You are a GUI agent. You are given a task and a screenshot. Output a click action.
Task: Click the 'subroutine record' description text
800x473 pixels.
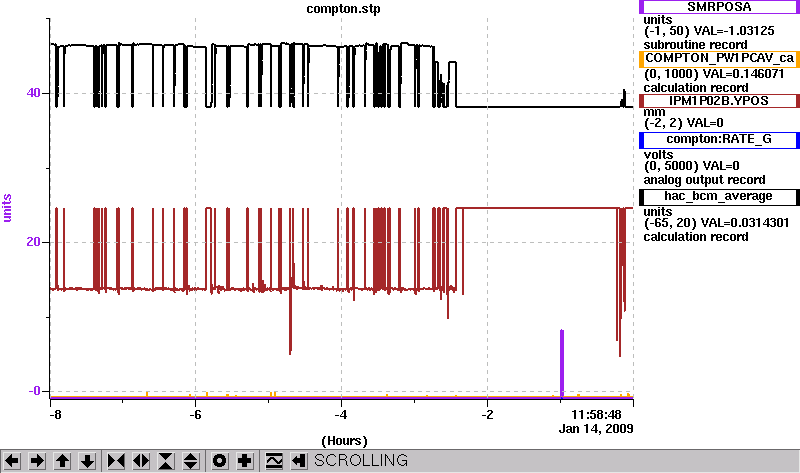(x=695, y=44)
